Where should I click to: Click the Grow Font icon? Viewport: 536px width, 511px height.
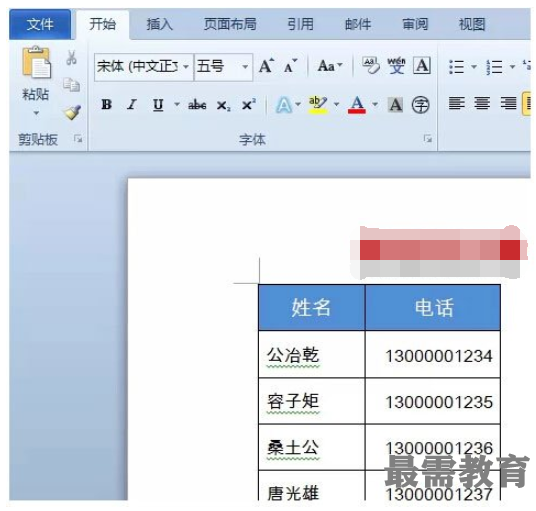266,66
